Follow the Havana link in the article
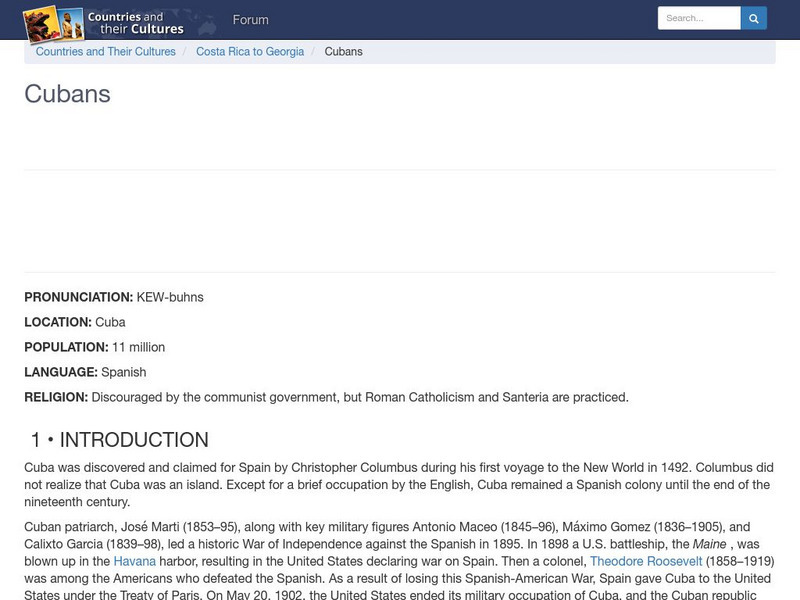Screen dimensions: 800x600 pyautogui.click(x=135, y=561)
